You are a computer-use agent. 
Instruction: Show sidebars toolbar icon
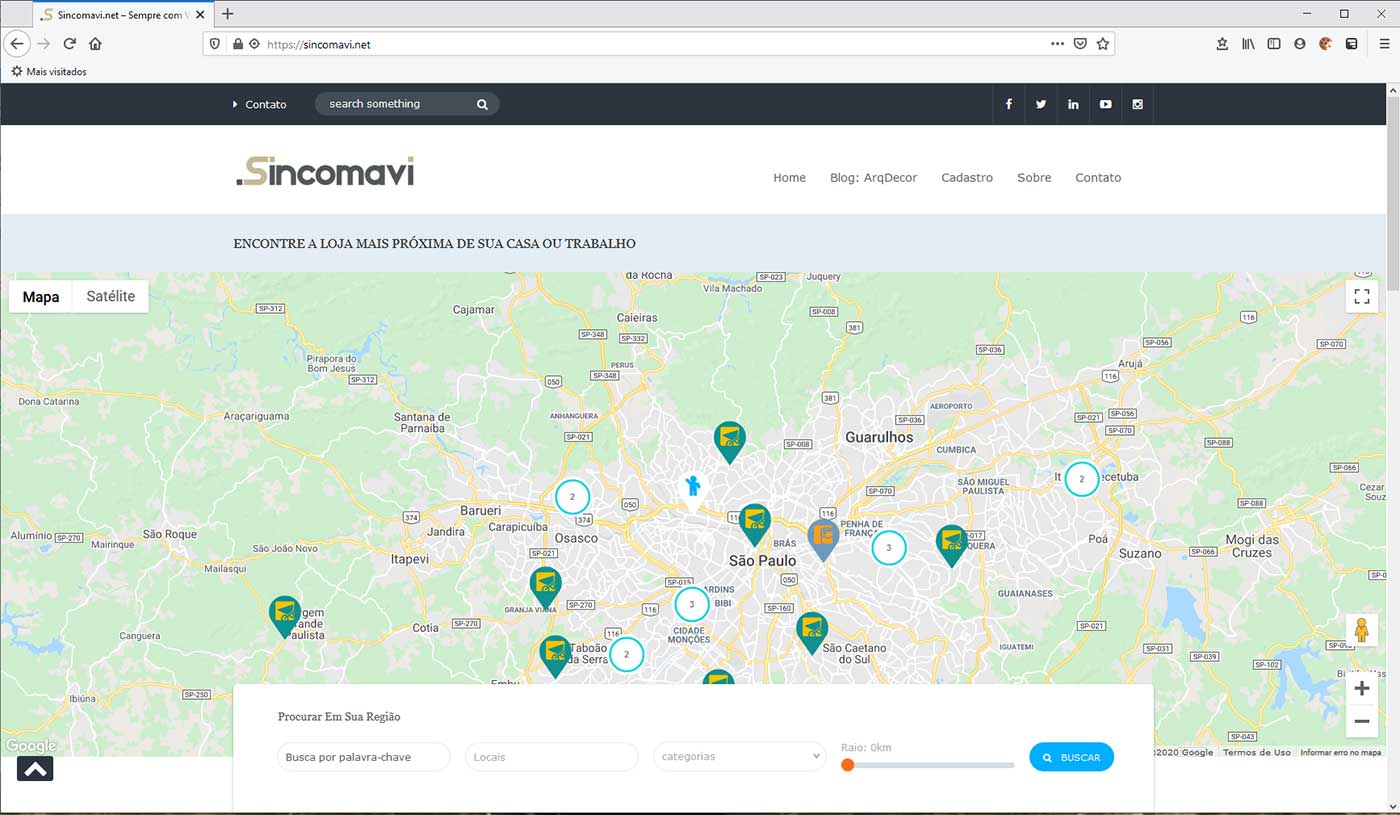tap(1274, 44)
